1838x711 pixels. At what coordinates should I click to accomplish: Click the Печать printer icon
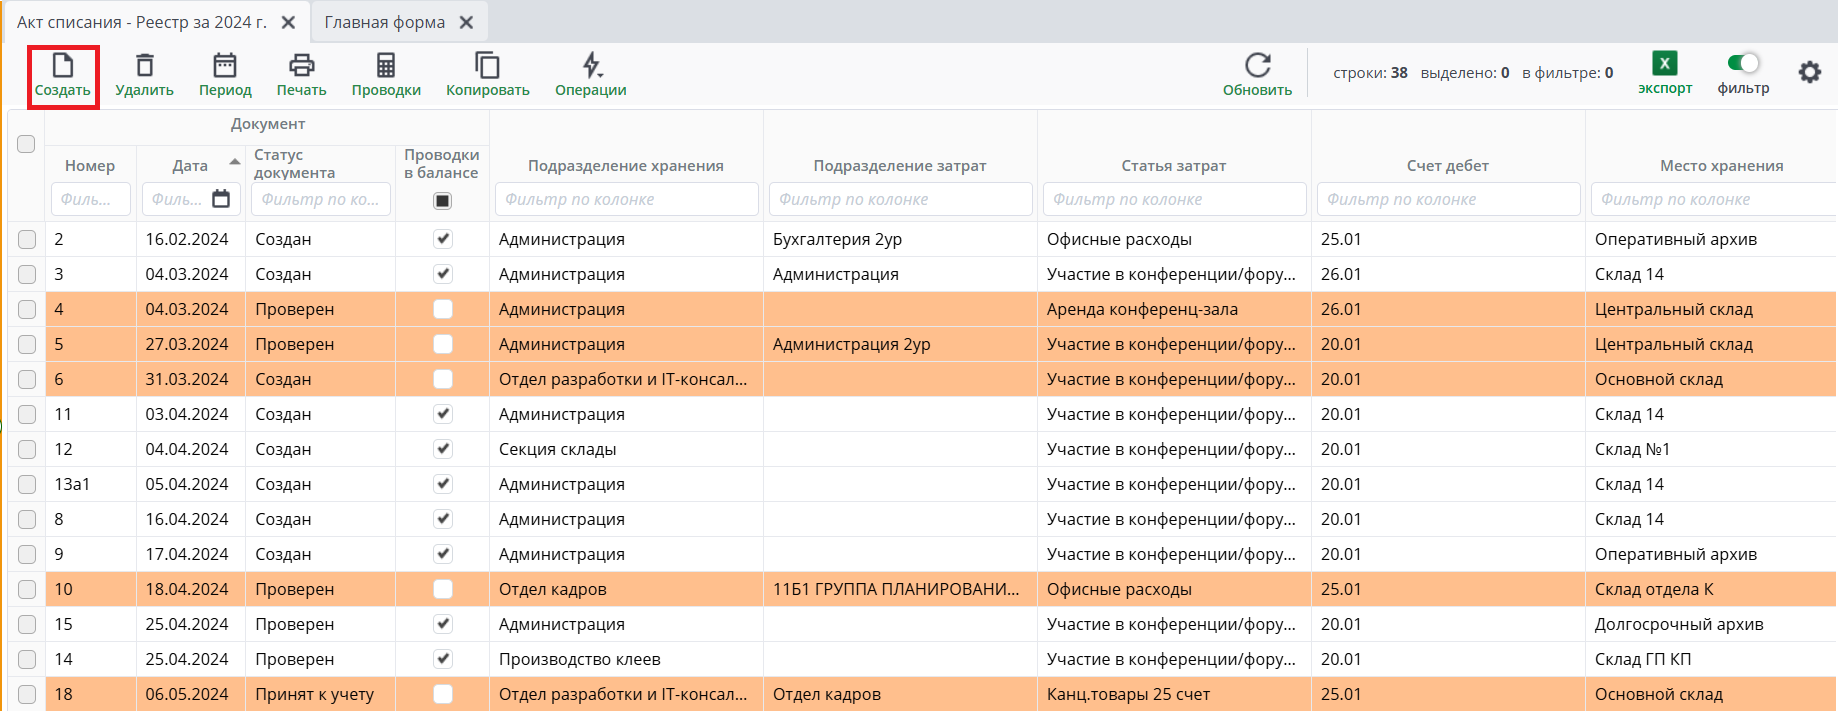pyautogui.click(x=301, y=66)
